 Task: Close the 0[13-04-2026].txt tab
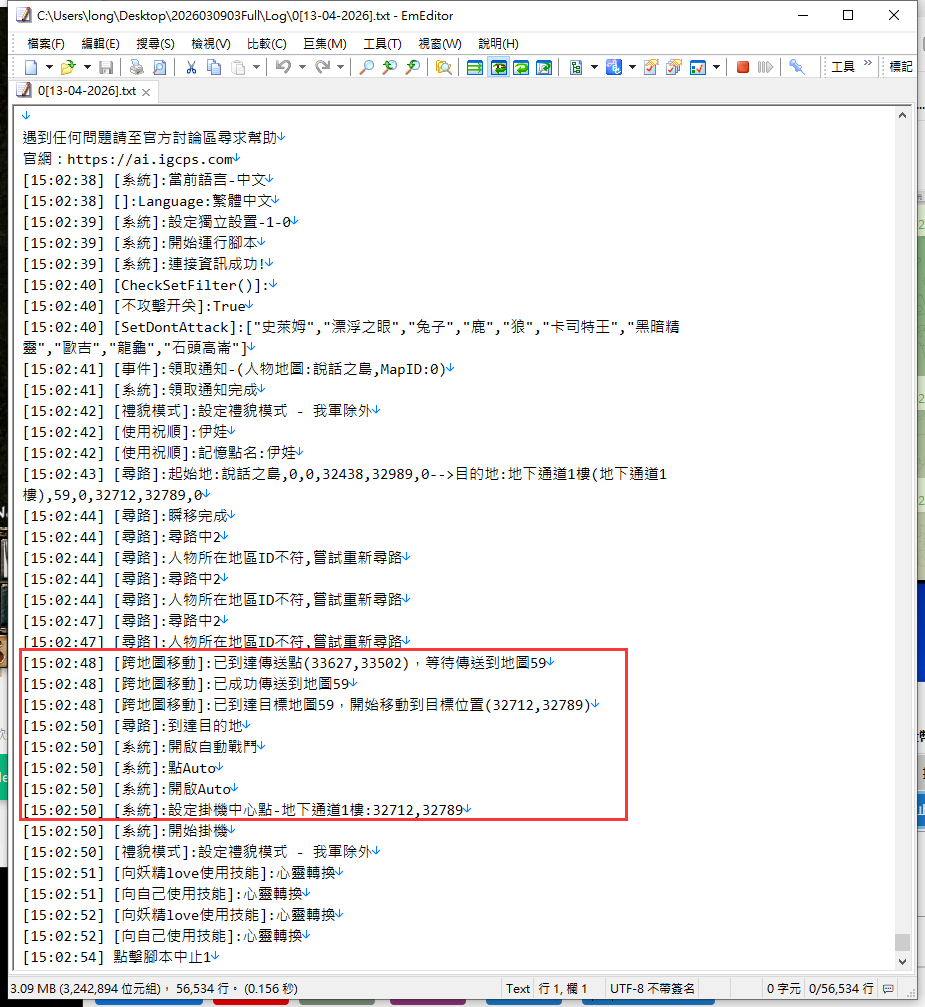pos(146,92)
